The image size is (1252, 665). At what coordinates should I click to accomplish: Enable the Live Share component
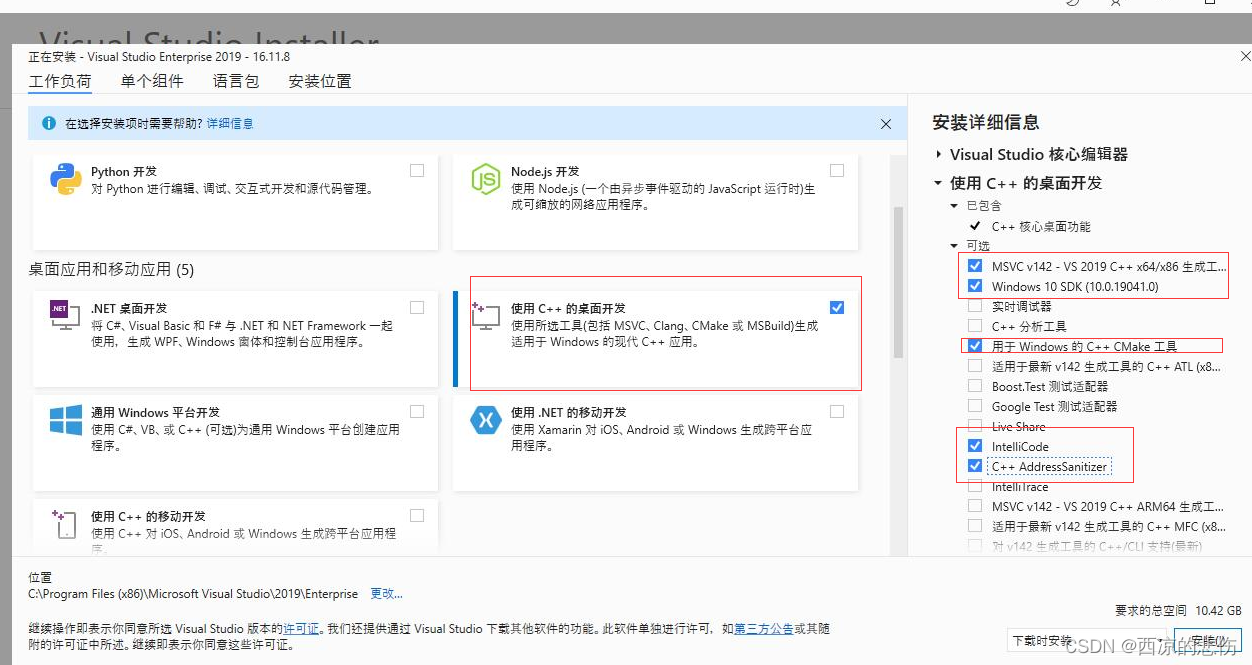click(975, 426)
